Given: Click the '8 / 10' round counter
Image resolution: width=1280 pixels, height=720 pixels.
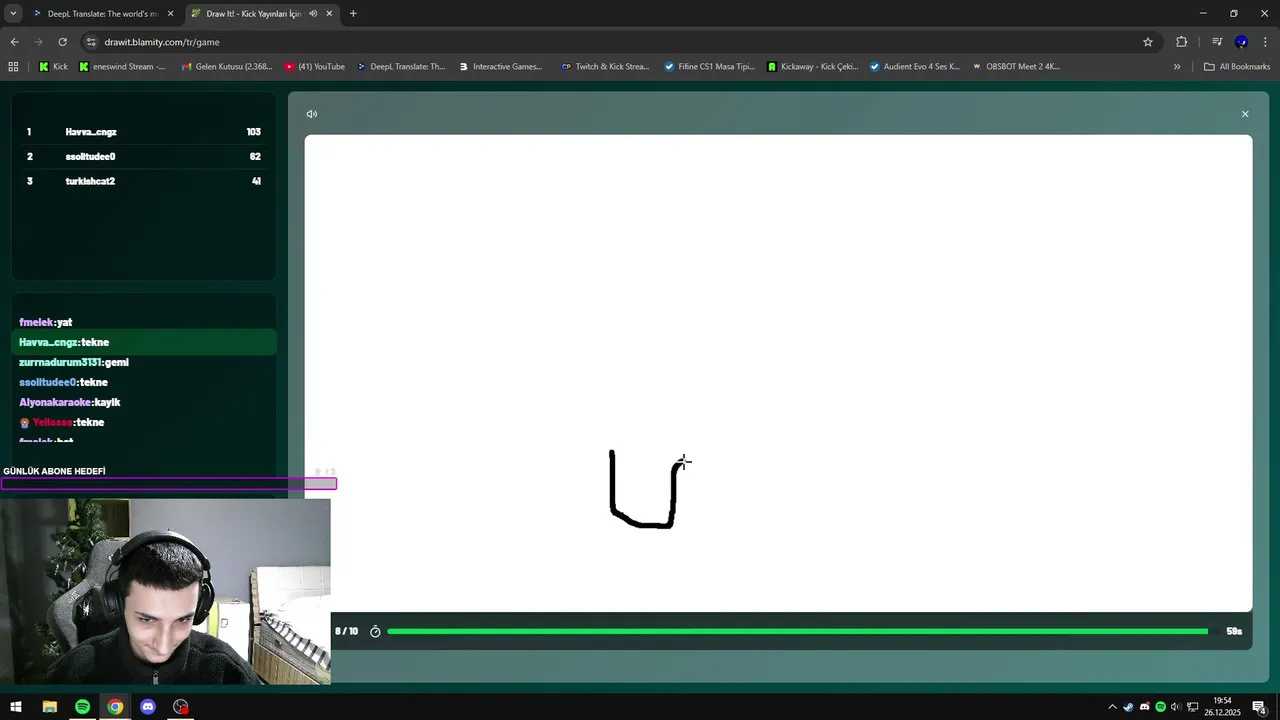Looking at the screenshot, I should click(346, 632).
